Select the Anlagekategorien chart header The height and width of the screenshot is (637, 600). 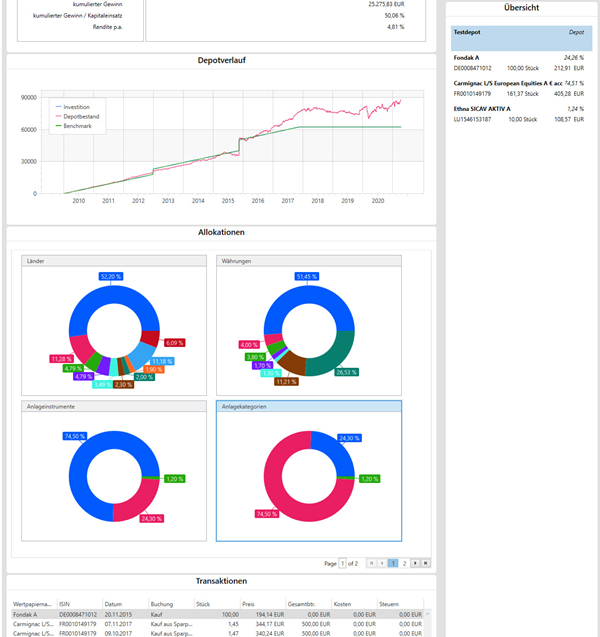(309, 406)
